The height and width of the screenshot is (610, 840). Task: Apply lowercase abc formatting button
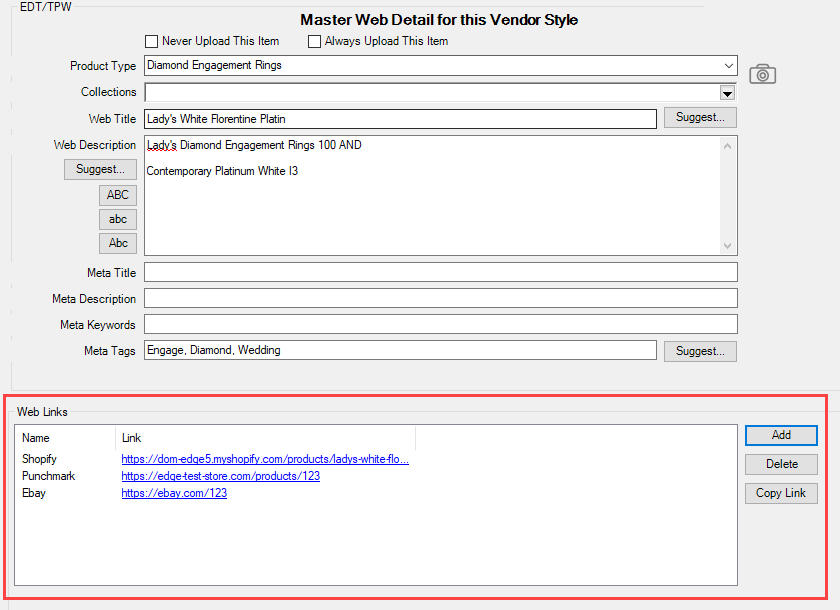pos(118,219)
